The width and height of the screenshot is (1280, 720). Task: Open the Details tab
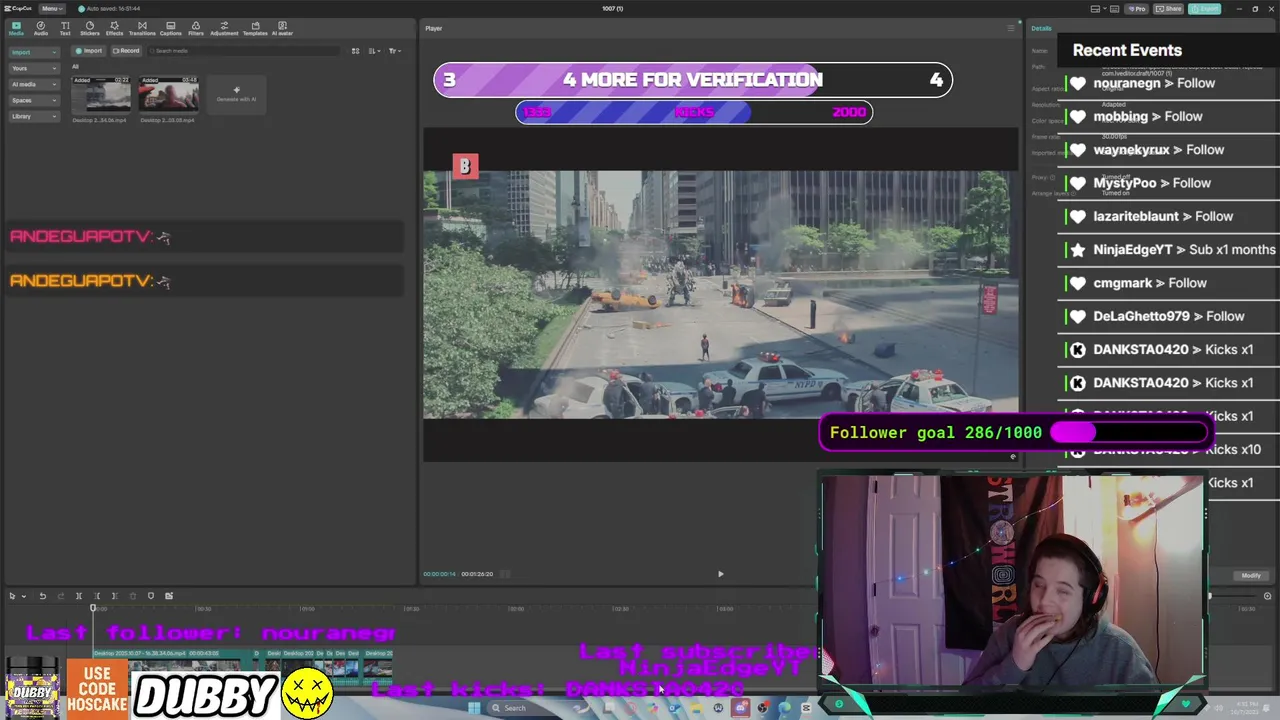coord(1042,28)
